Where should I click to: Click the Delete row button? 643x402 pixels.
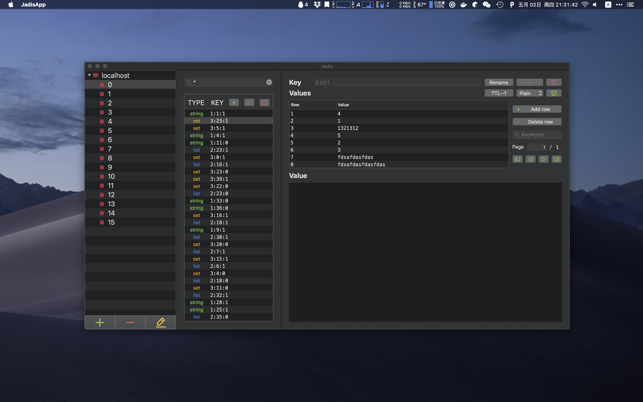[537, 122]
